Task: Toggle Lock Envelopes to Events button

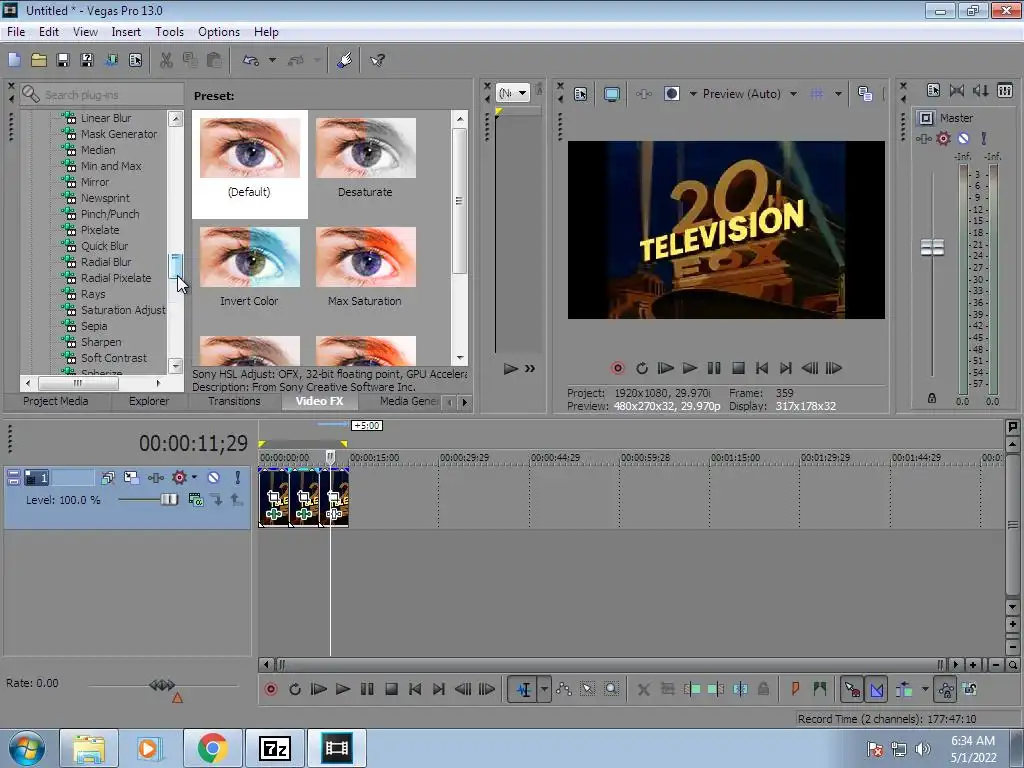Action: [945, 689]
